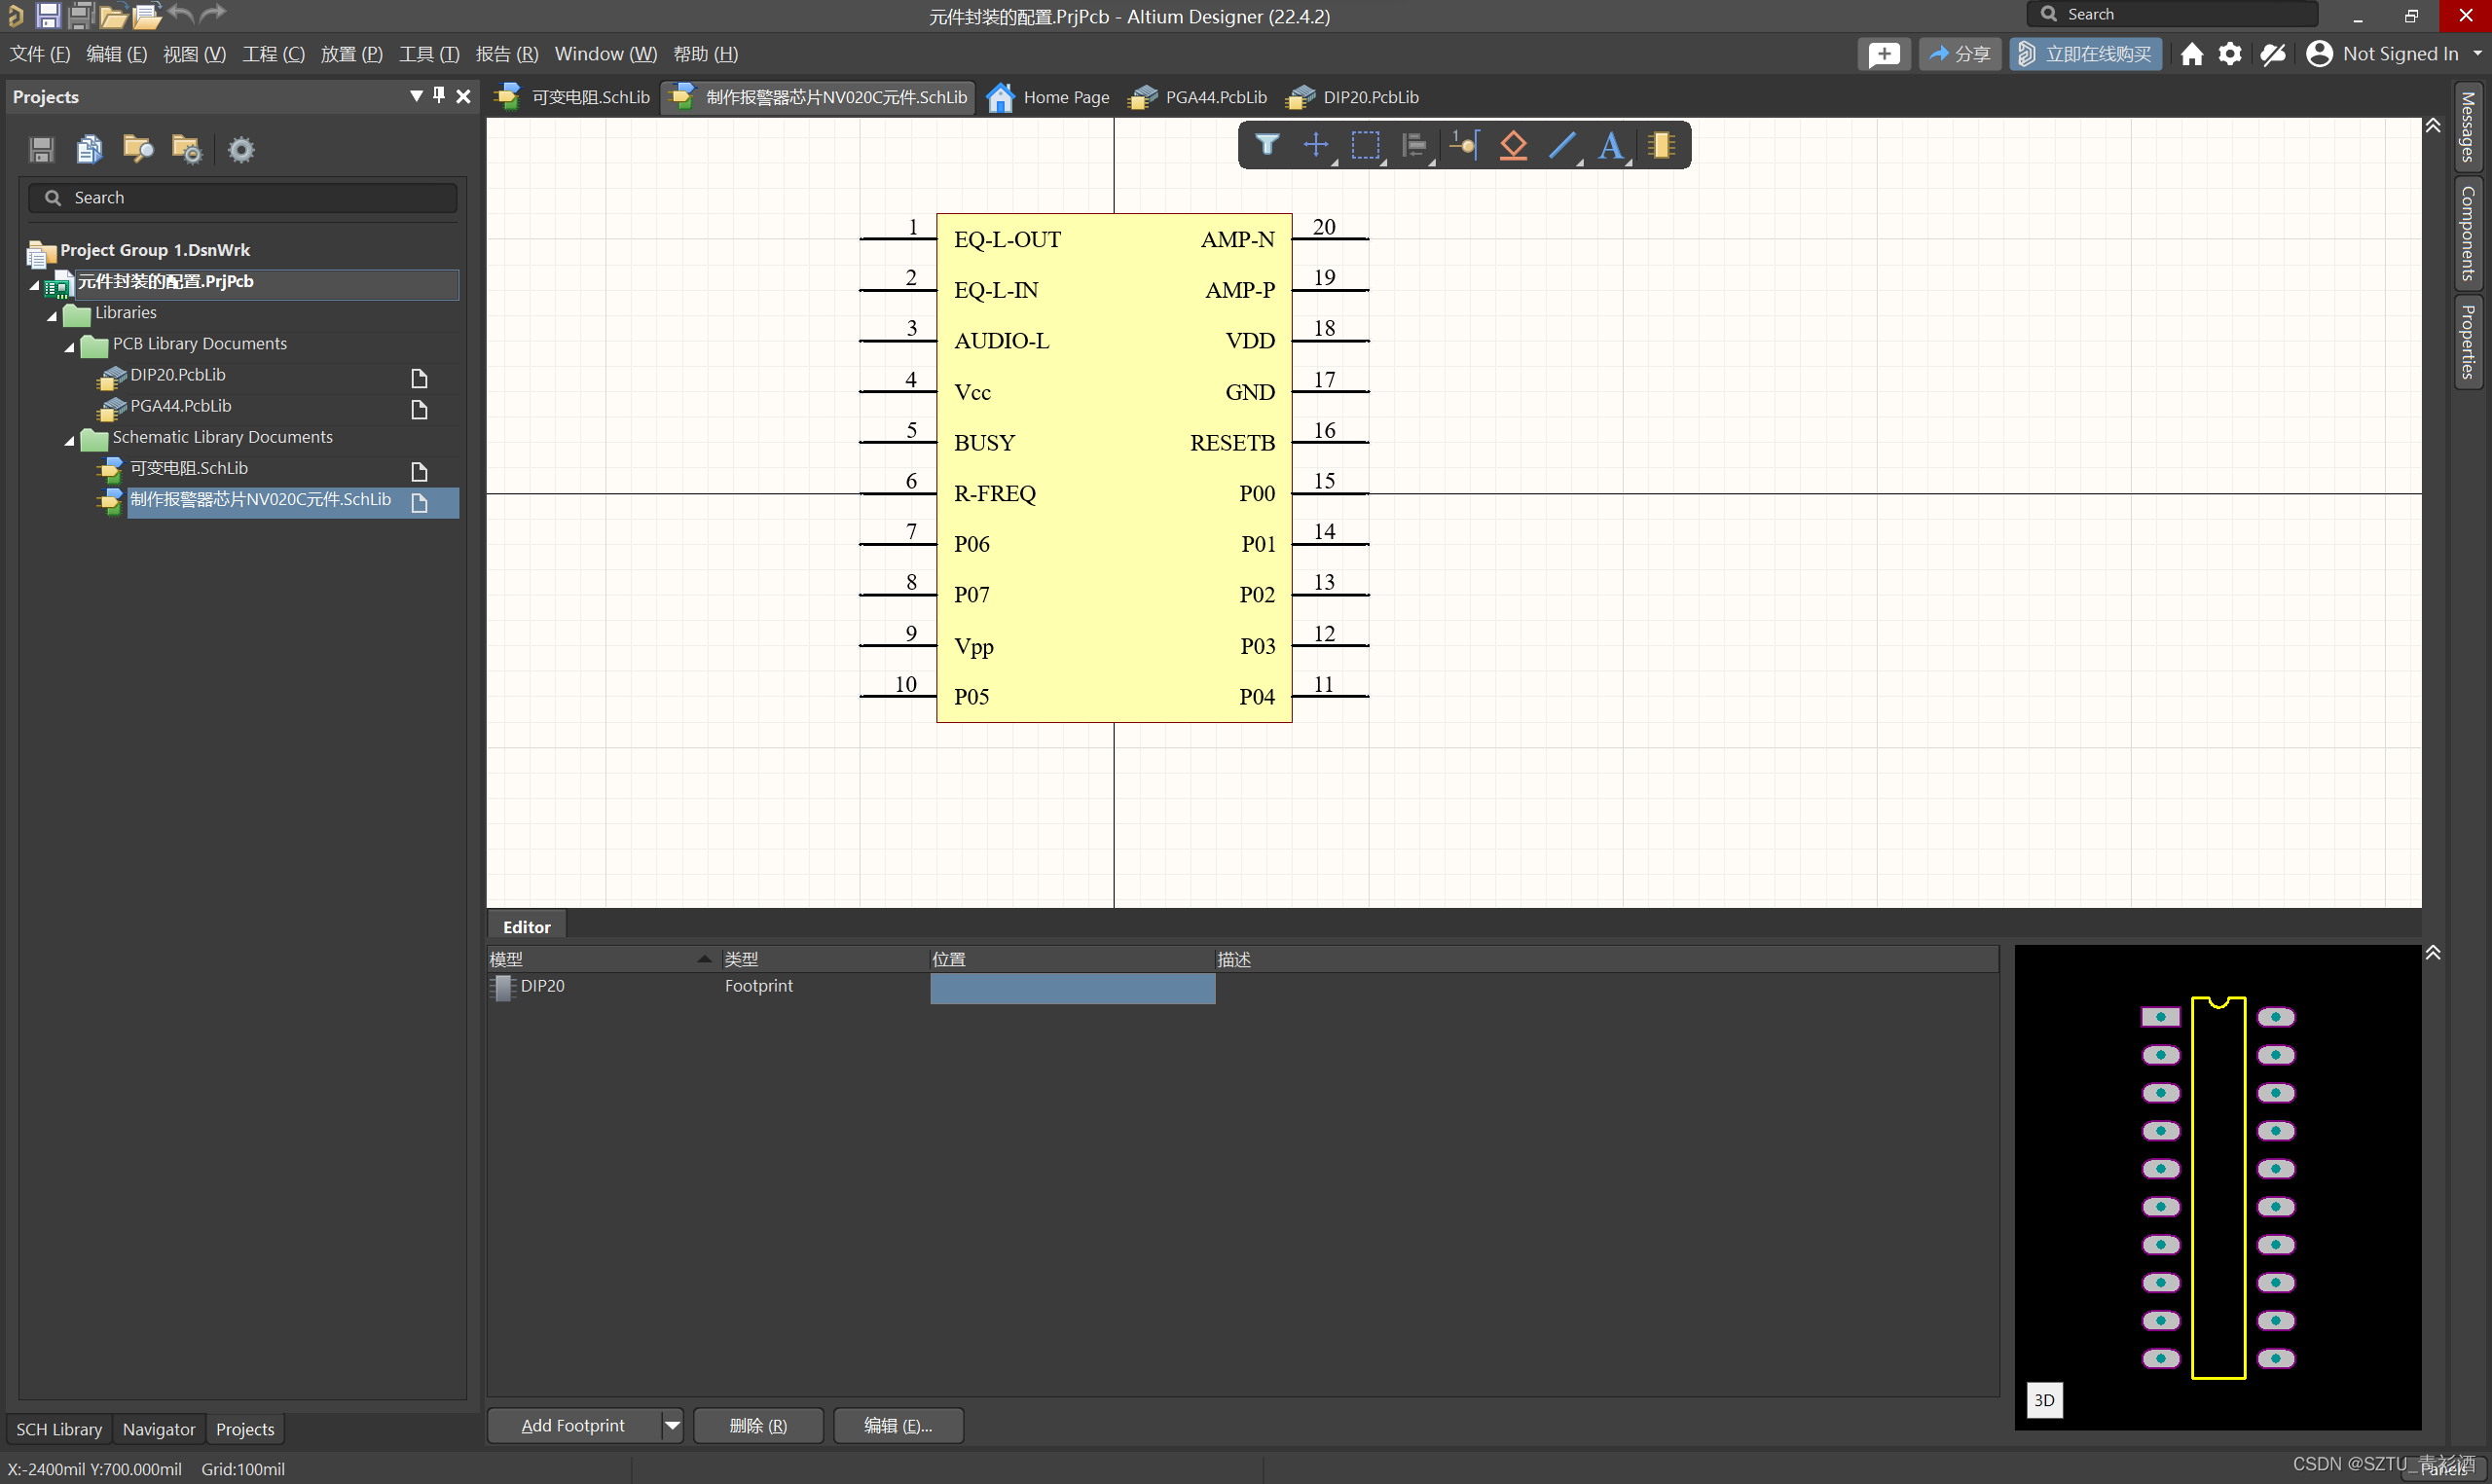The image size is (2492, 1484).
Task: Click the Projects panel search field
Action: pos(244,198)
